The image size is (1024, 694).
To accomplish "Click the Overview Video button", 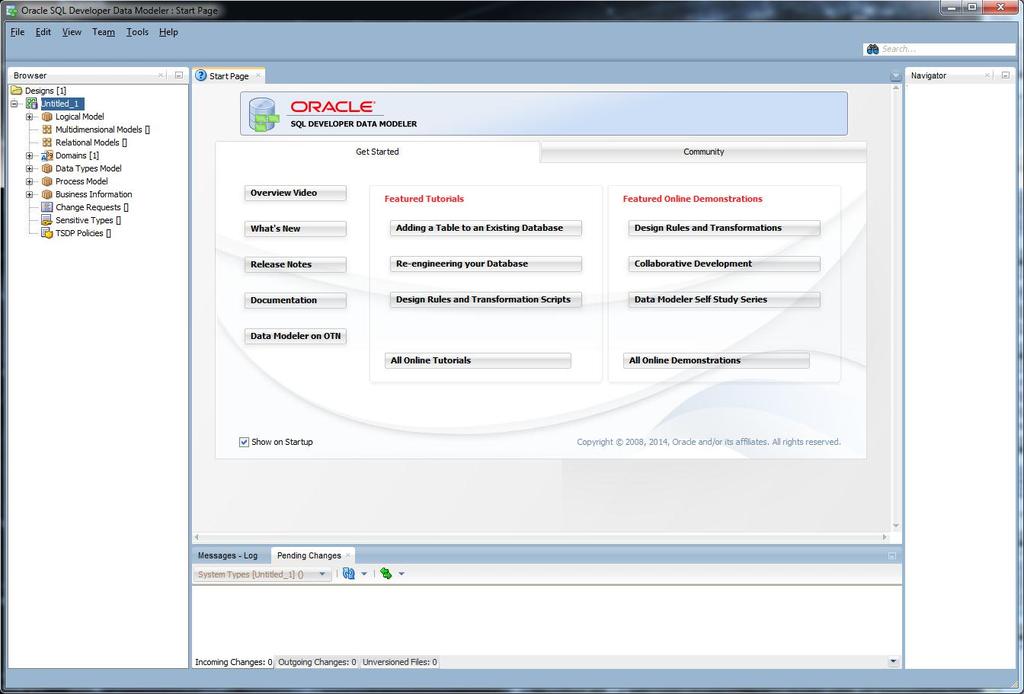I will click(x=295, y=193).
